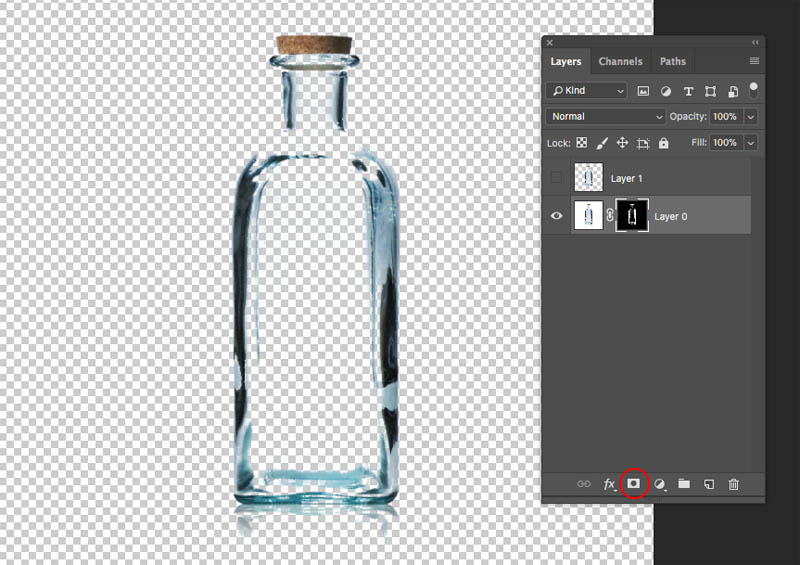The height and width of the screenshot is (565, 800).
Task: Delete layer with the trash icon
Action: pyautogui.click(x=734, y=484)
